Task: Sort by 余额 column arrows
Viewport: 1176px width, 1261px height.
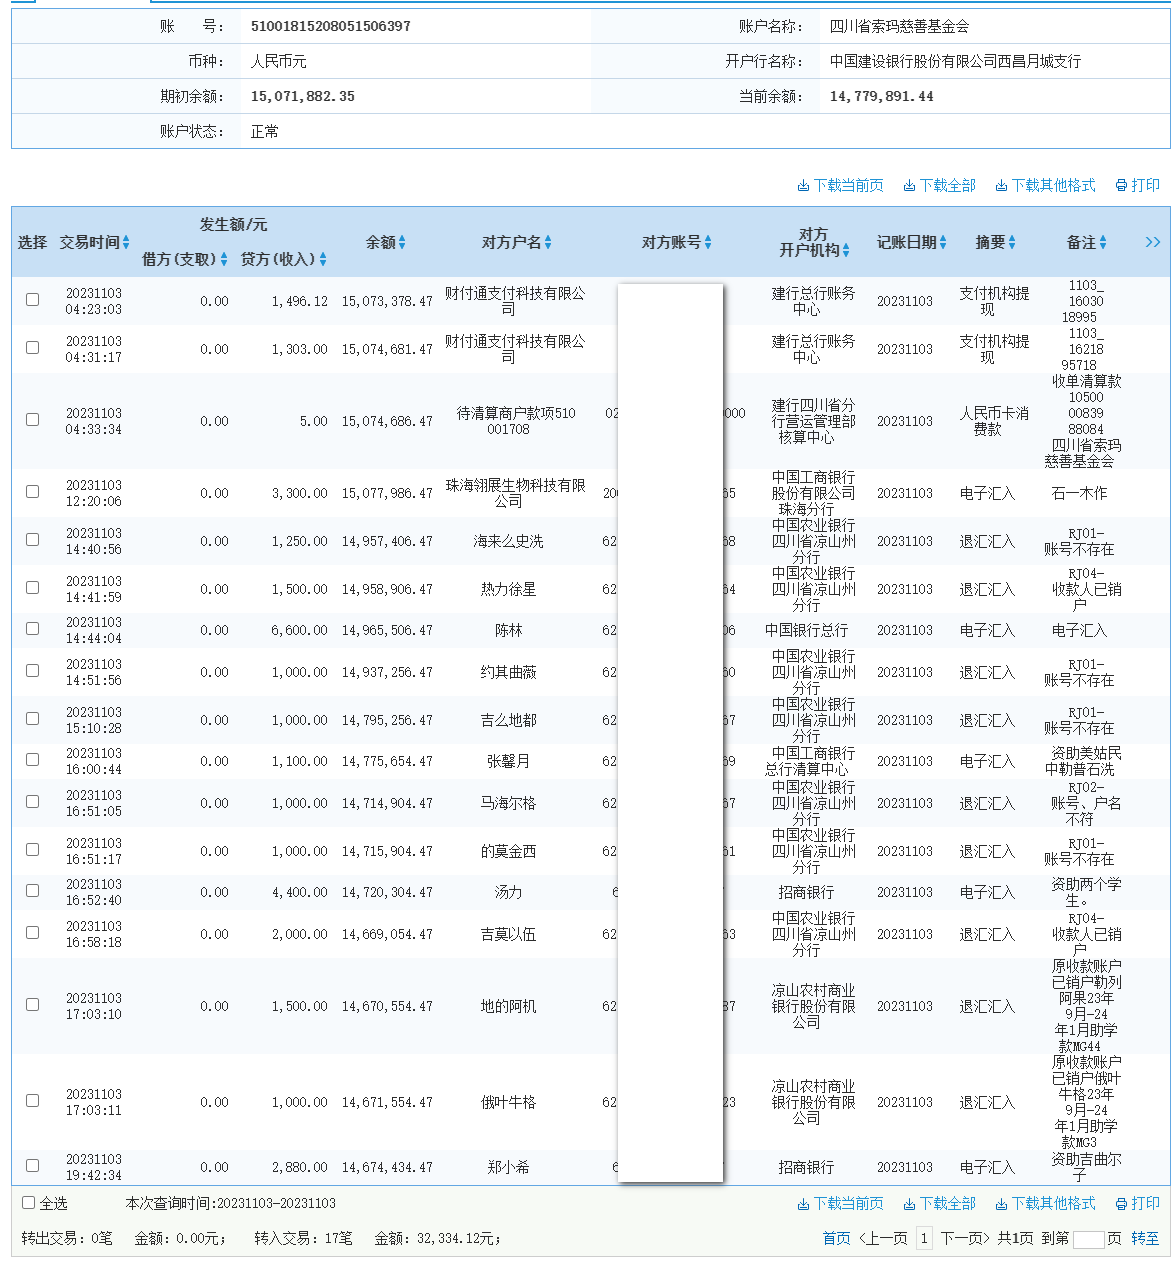Action: (402, 243)
